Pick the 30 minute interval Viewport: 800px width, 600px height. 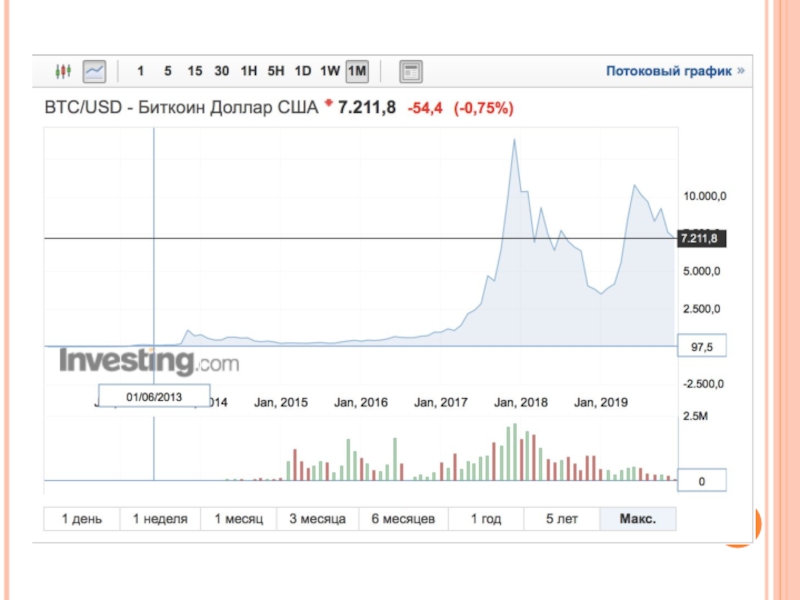point(222,71)
